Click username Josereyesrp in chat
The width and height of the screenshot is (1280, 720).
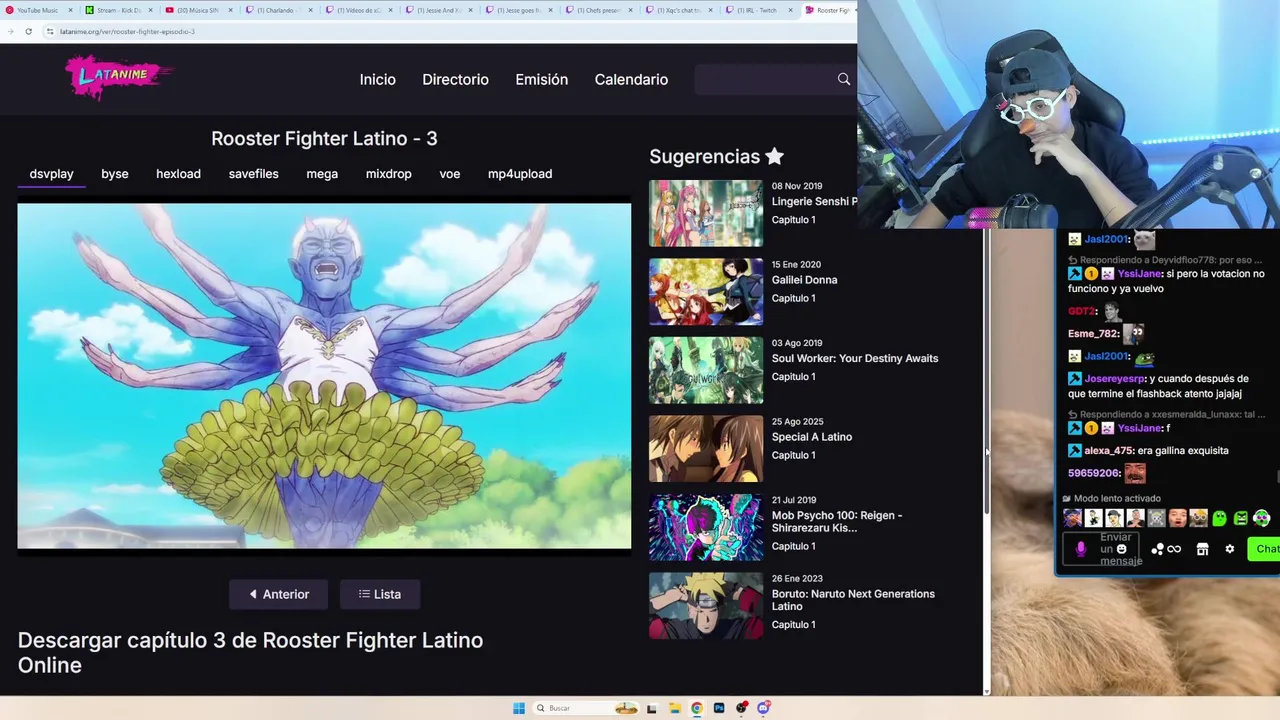(1114, 379)
